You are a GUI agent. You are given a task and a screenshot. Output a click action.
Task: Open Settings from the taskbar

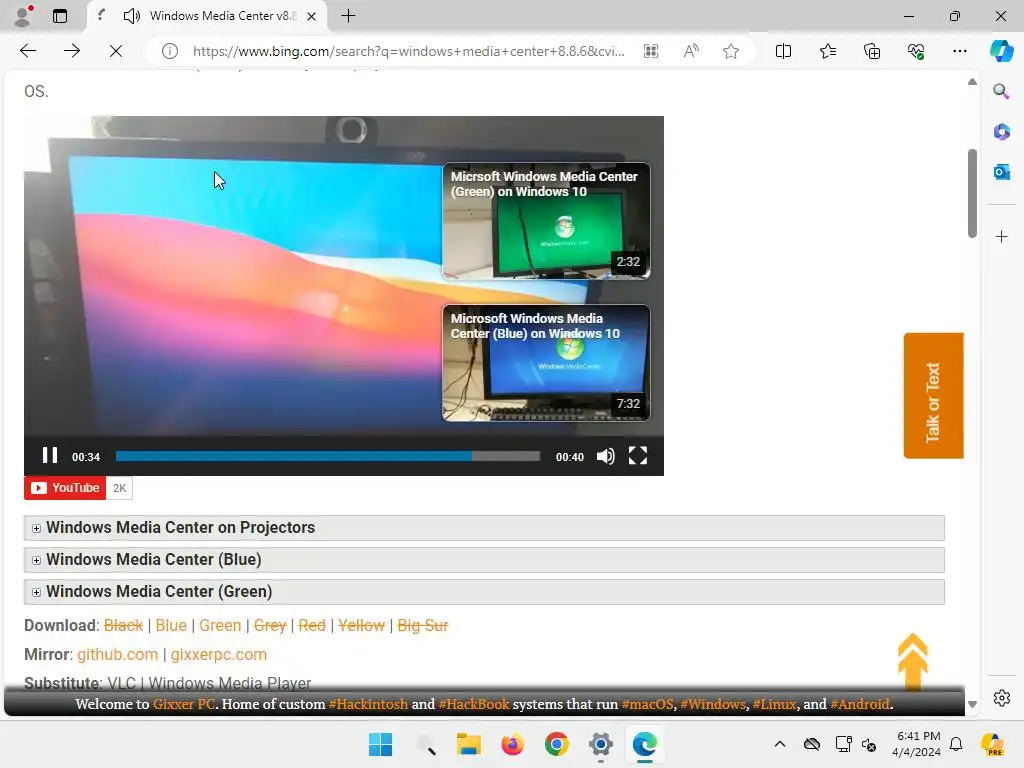coord(601,744)
